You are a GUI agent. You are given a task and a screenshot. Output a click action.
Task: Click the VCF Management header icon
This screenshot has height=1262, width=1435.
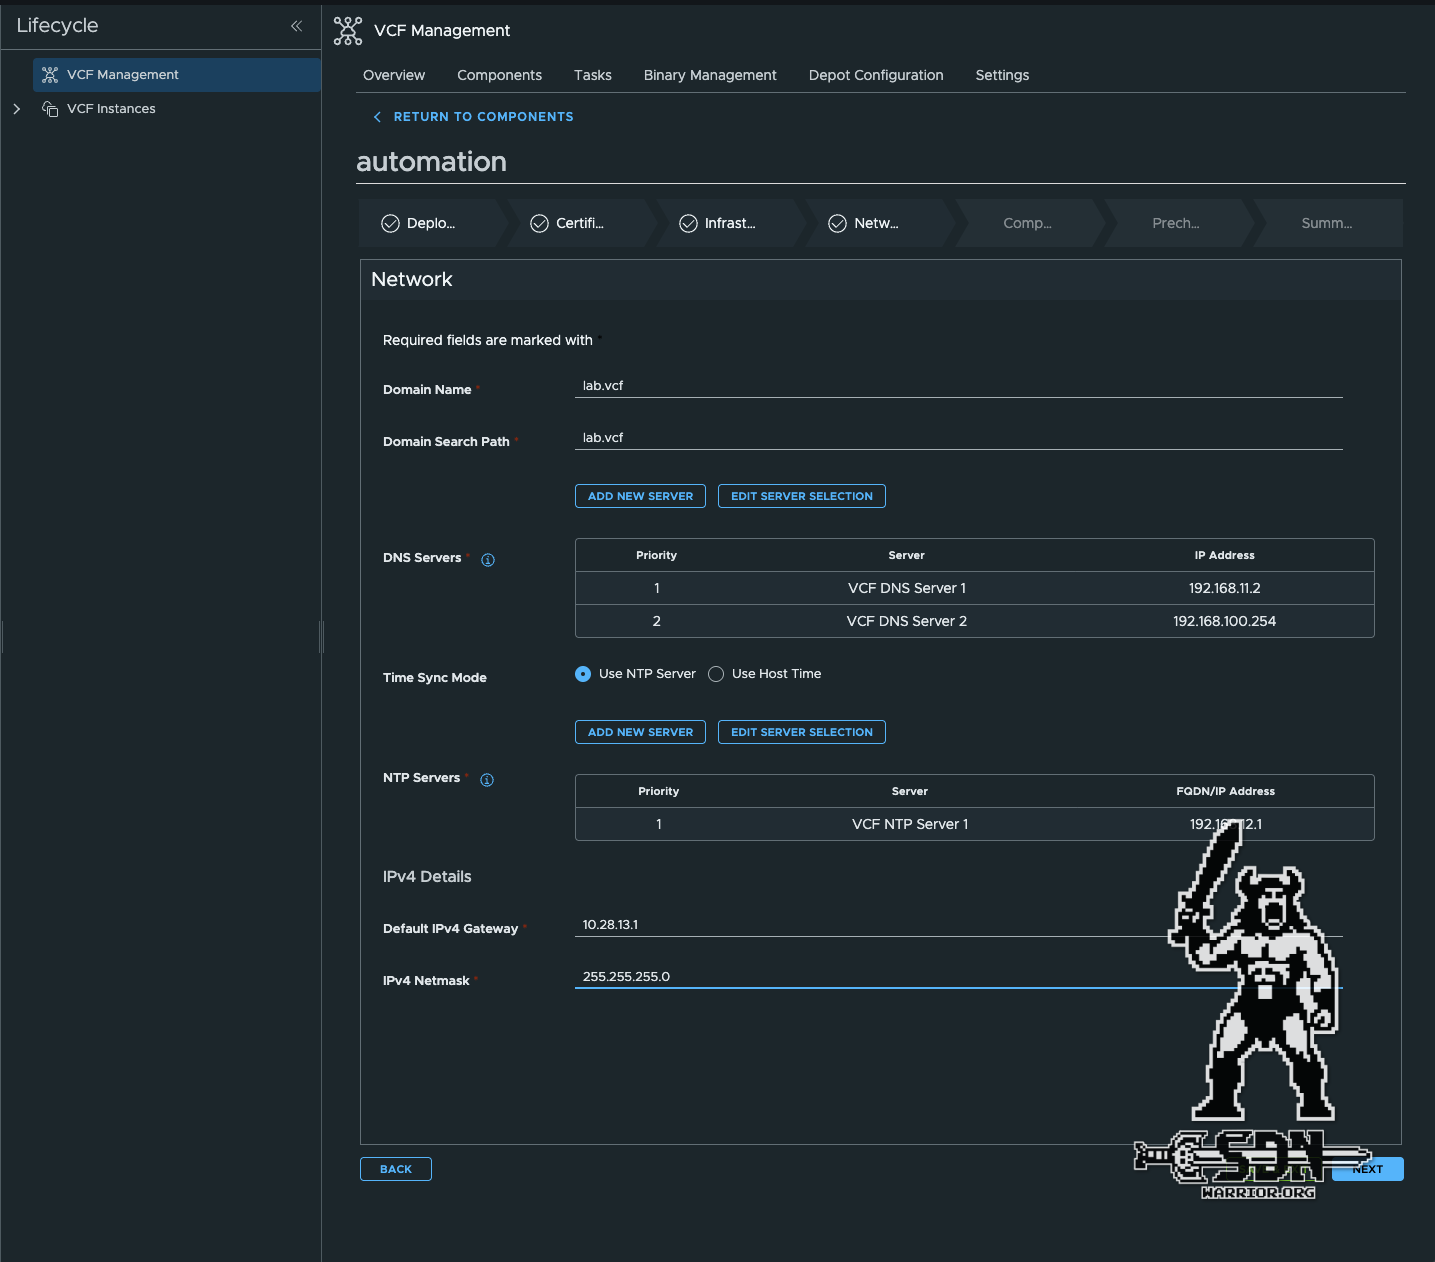[x=348, y=31]
